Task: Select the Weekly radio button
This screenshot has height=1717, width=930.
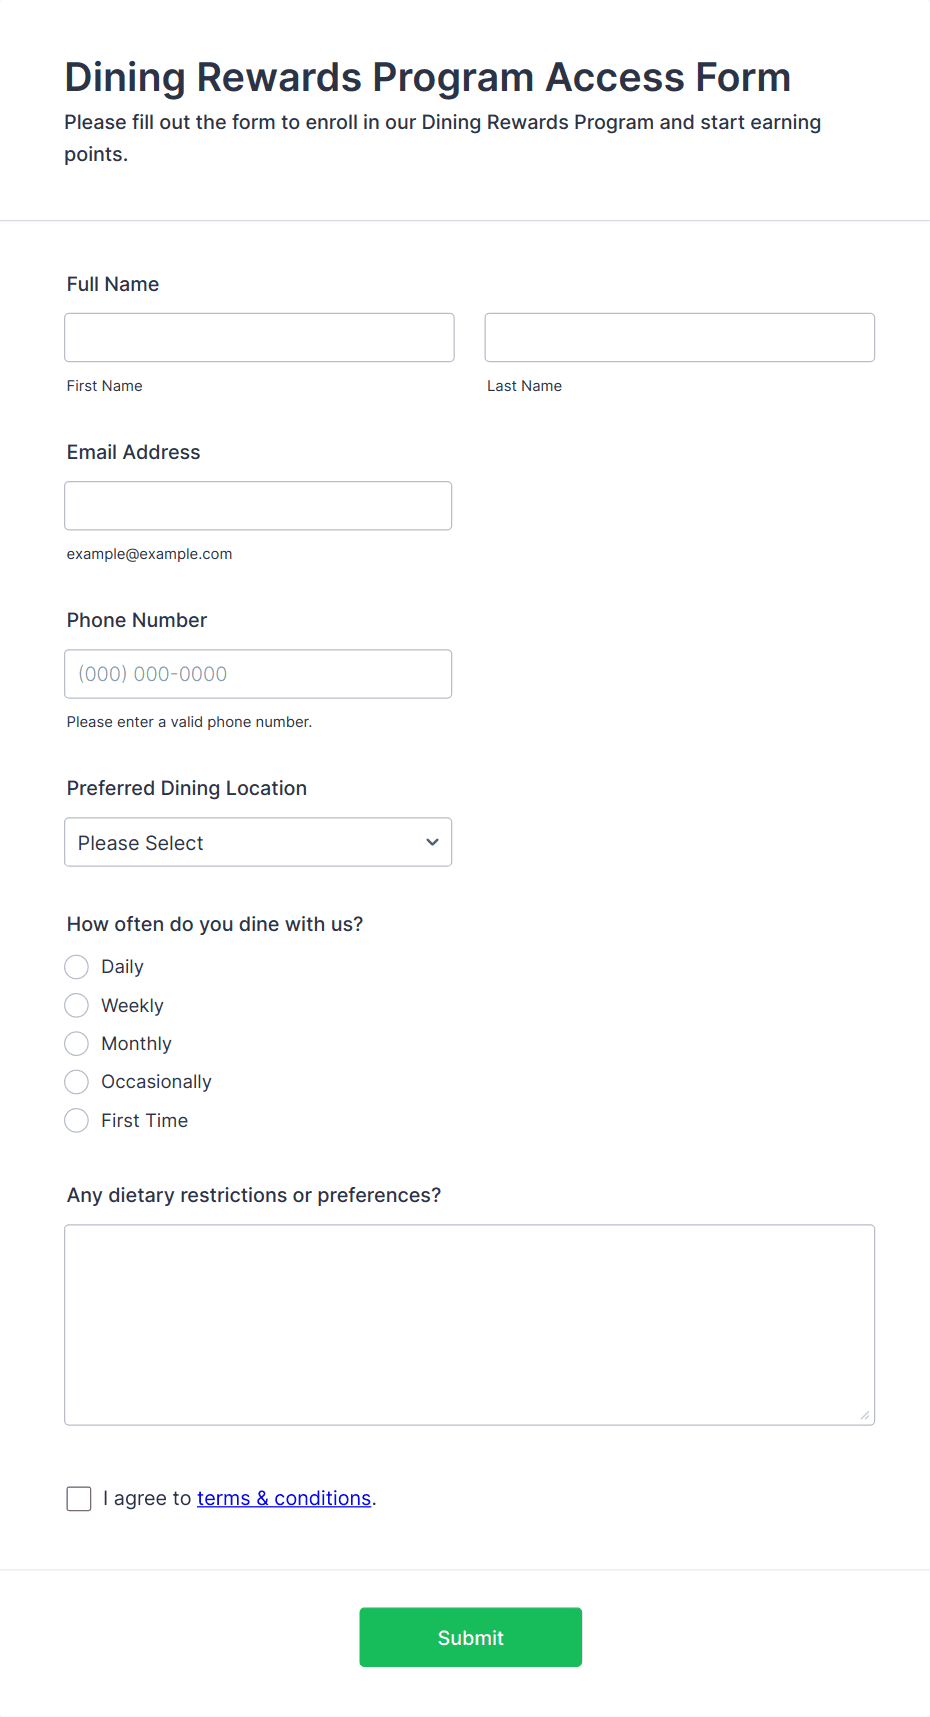Action: click(77, 1005)
